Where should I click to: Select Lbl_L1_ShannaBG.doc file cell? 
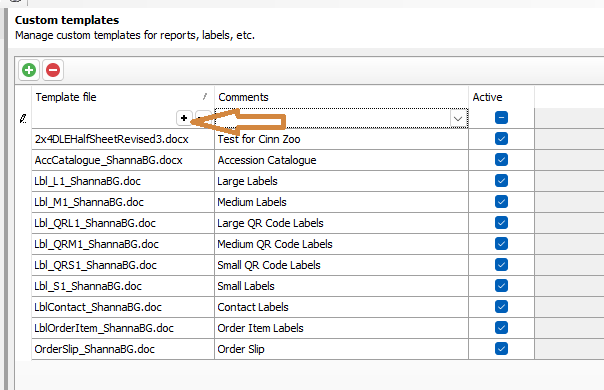(123, 181)
